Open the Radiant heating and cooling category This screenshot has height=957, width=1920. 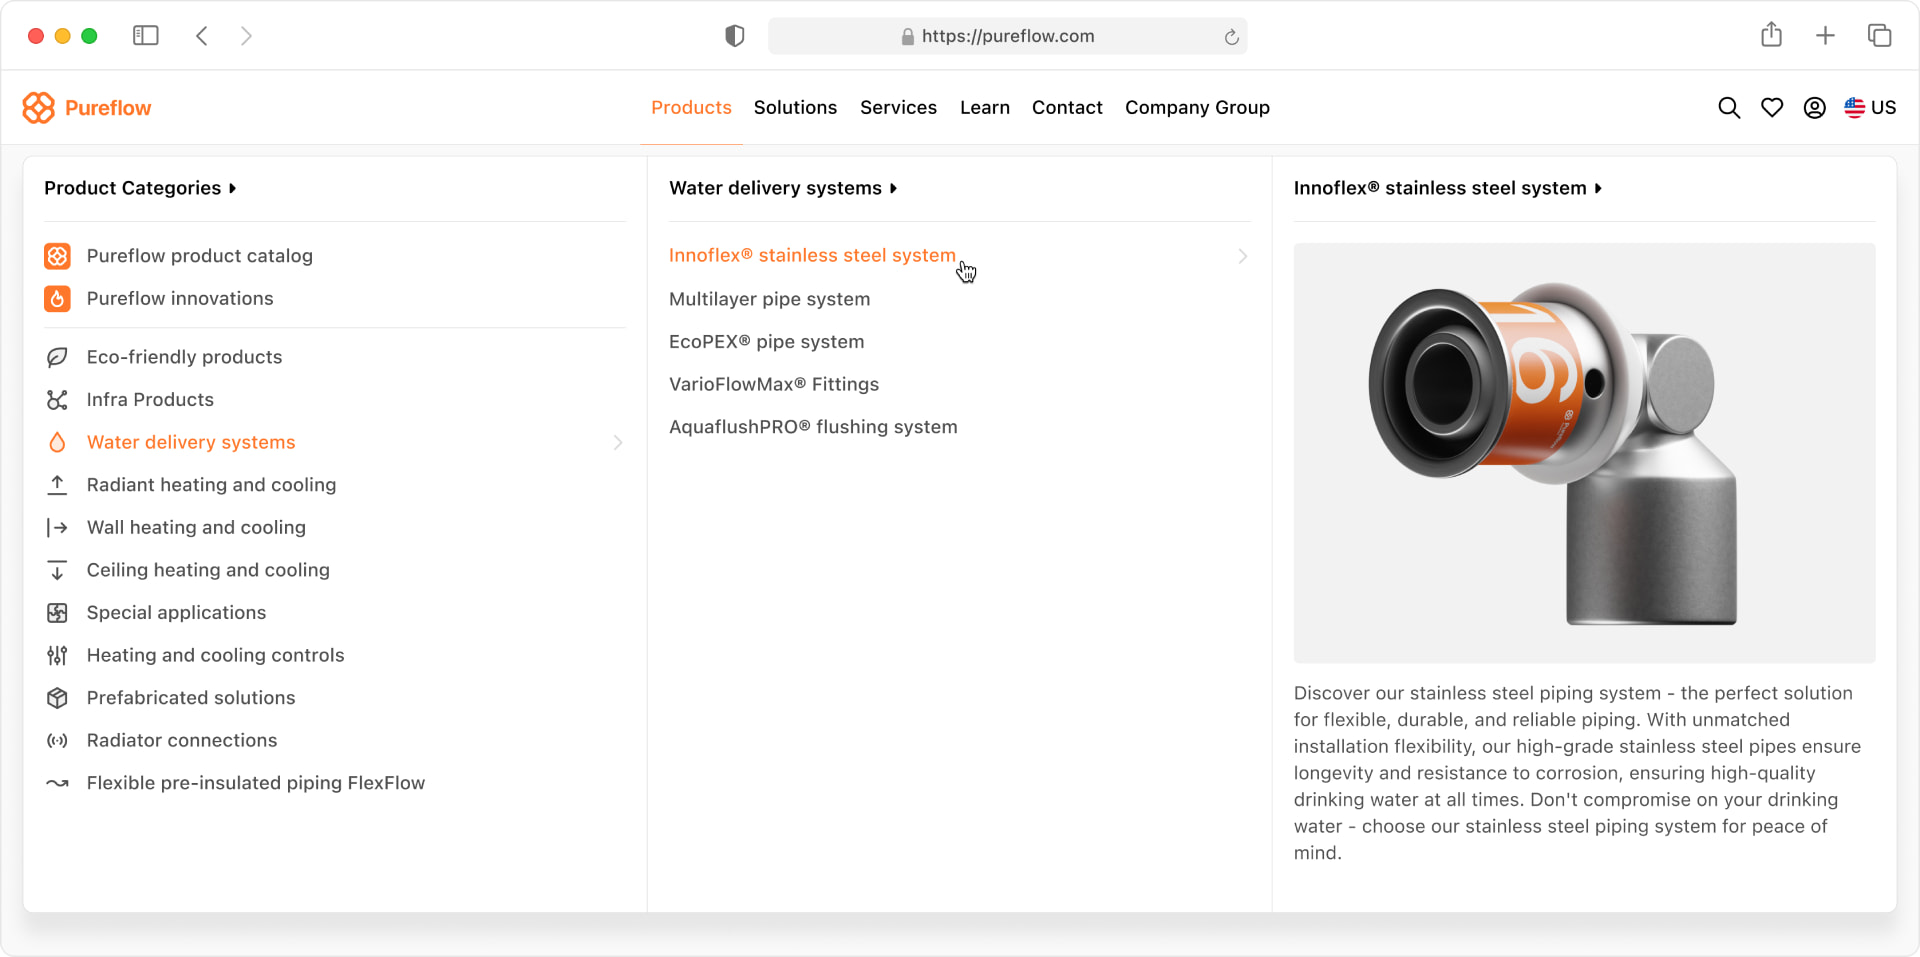coord(211,485)
